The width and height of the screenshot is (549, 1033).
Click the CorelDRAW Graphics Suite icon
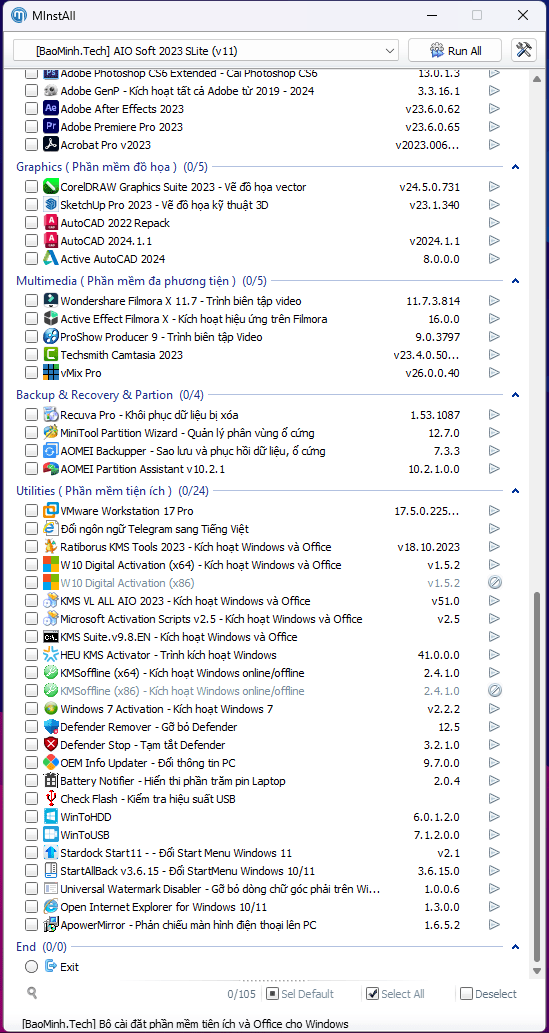51,186
